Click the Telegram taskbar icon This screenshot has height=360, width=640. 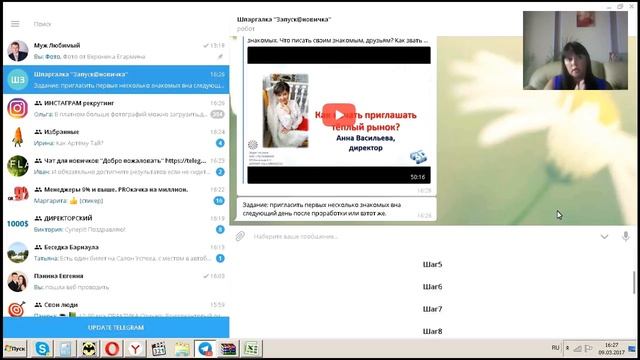pos(205,349)
